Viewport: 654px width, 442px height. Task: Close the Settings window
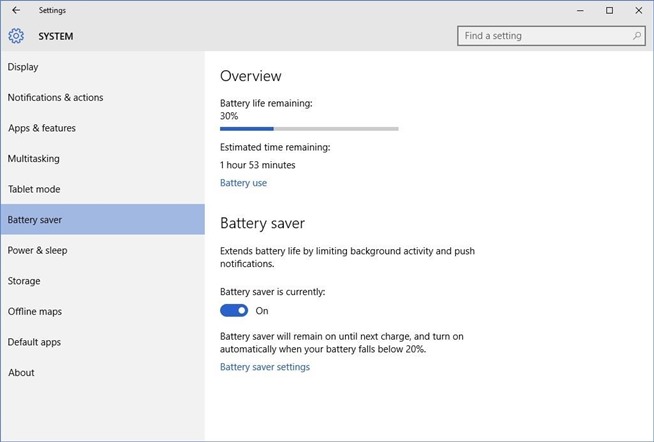(x=637, y=10)
